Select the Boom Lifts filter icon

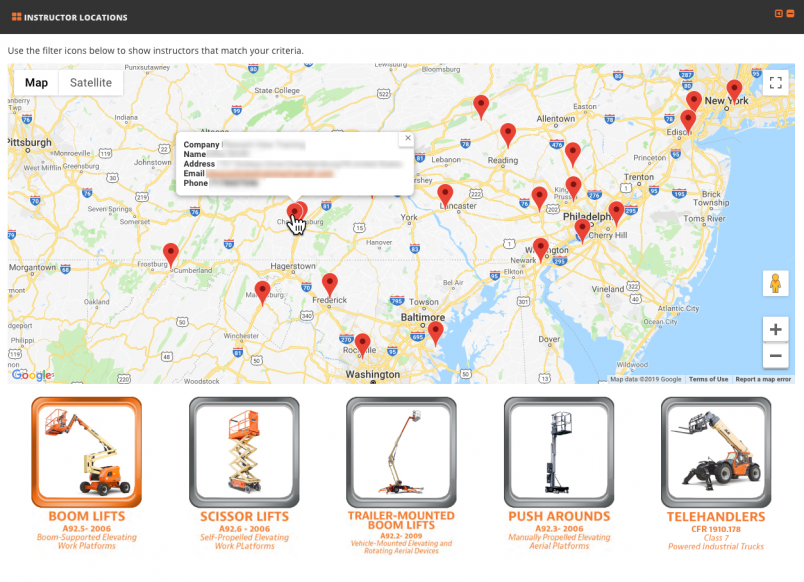[86, 452]
